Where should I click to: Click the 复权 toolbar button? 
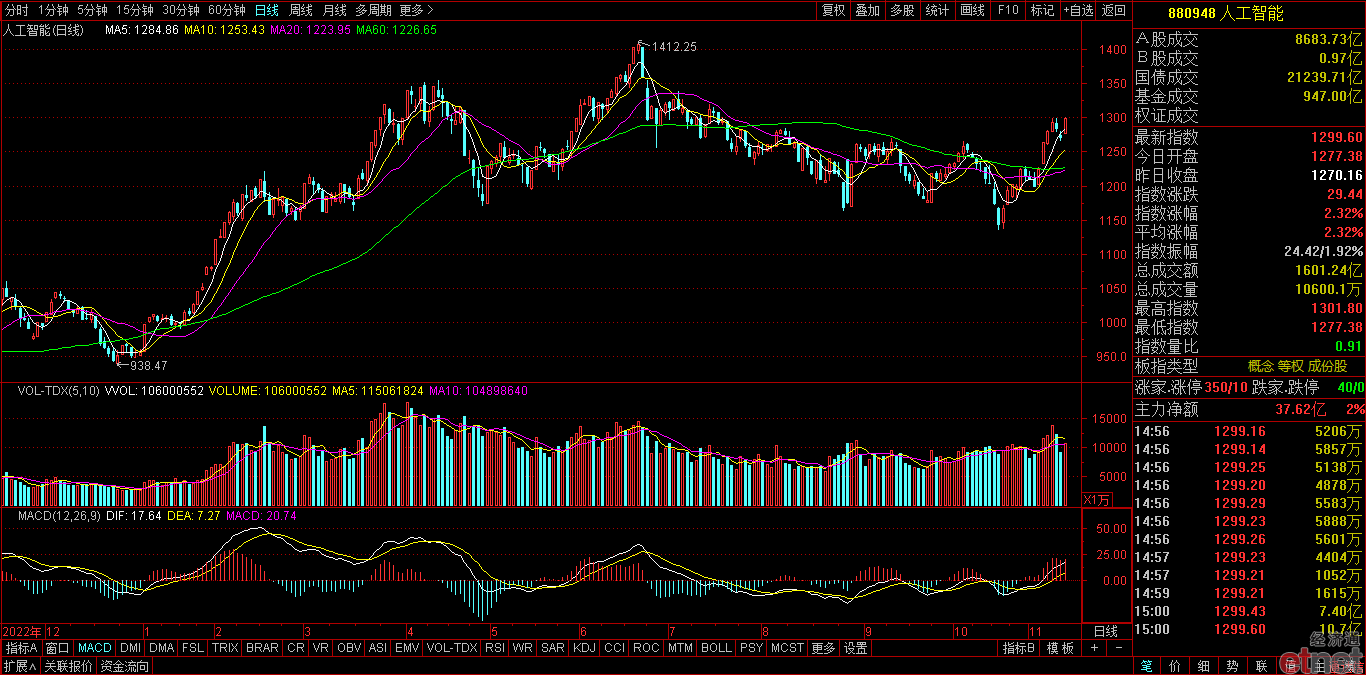tap(834, 10)
